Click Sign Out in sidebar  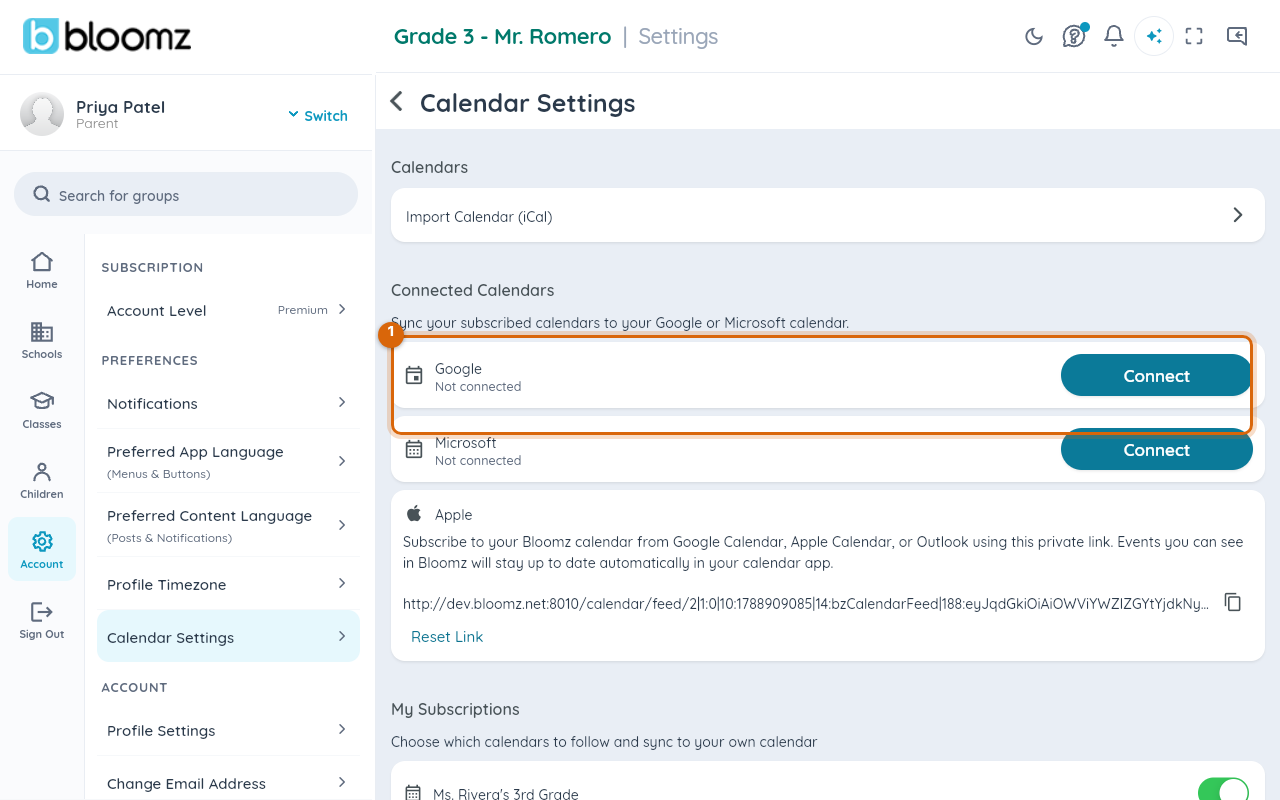pyautogui.click(x=42, y=621)
